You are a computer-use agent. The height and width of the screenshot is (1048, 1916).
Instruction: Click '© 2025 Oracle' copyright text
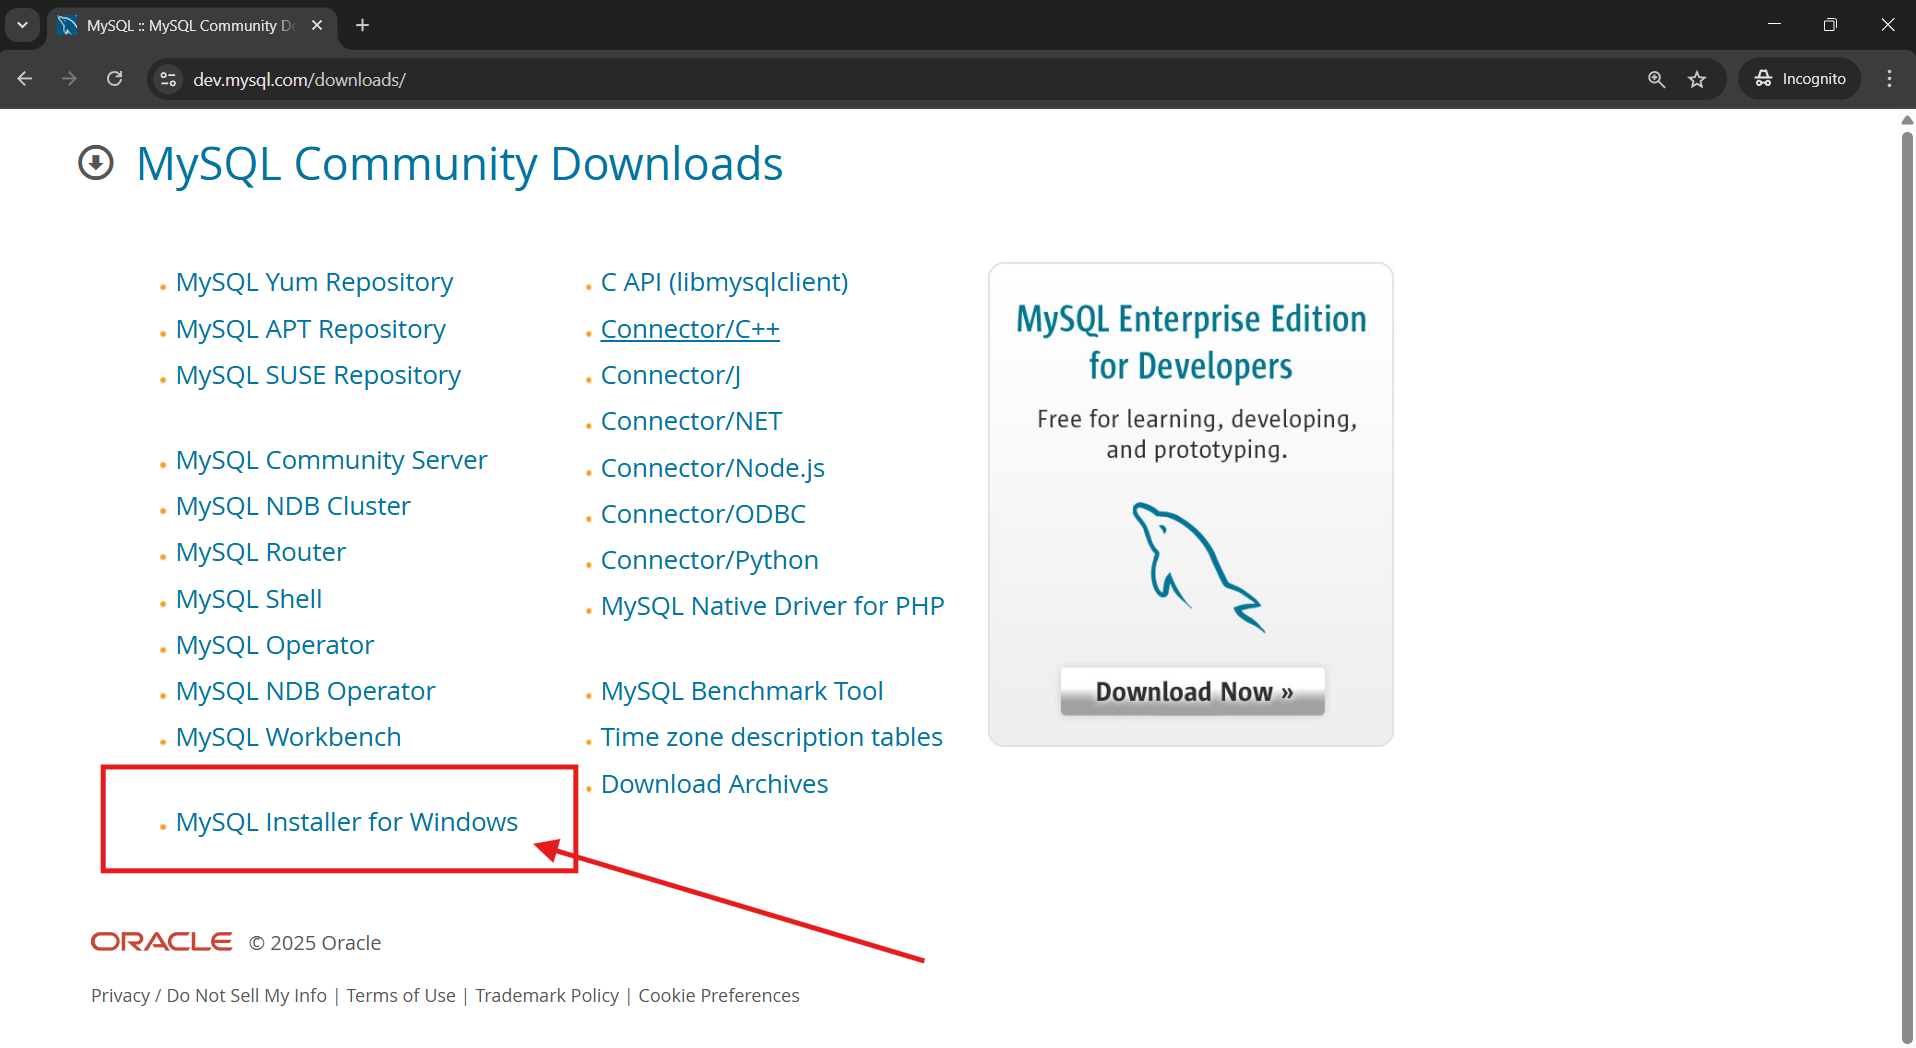315,943
